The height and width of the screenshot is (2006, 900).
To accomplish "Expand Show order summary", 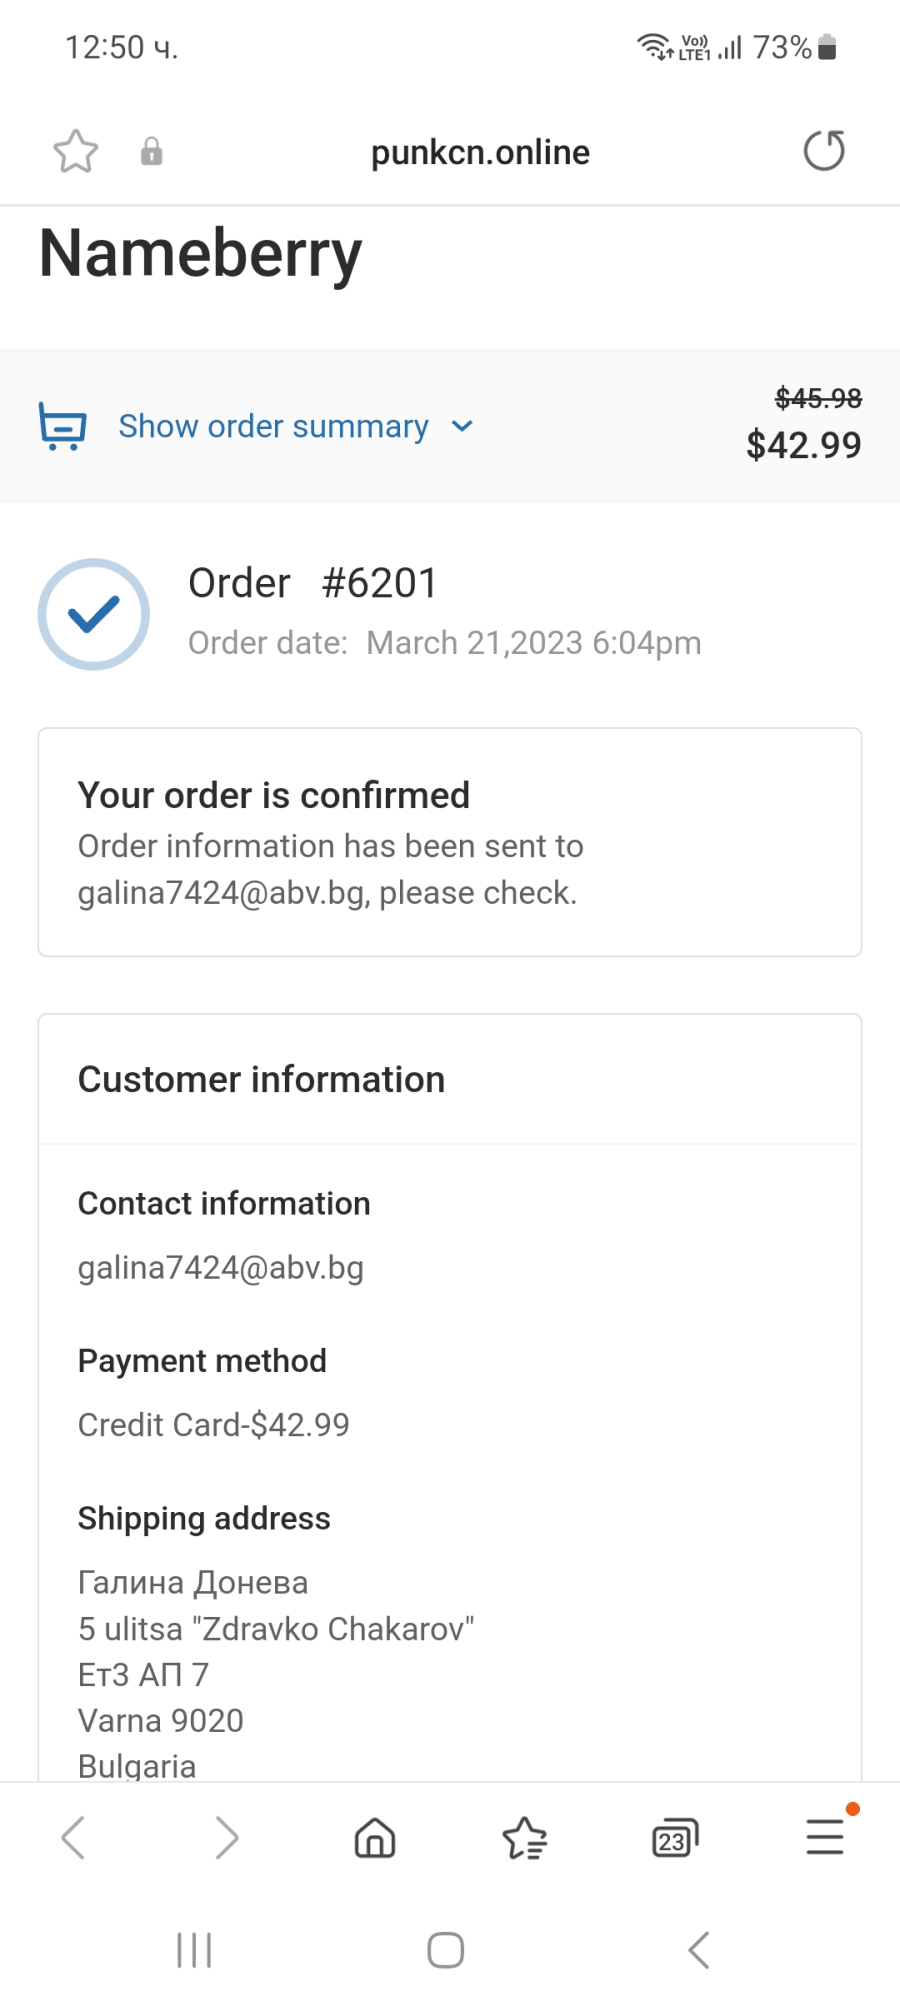I will coord(274,426).
